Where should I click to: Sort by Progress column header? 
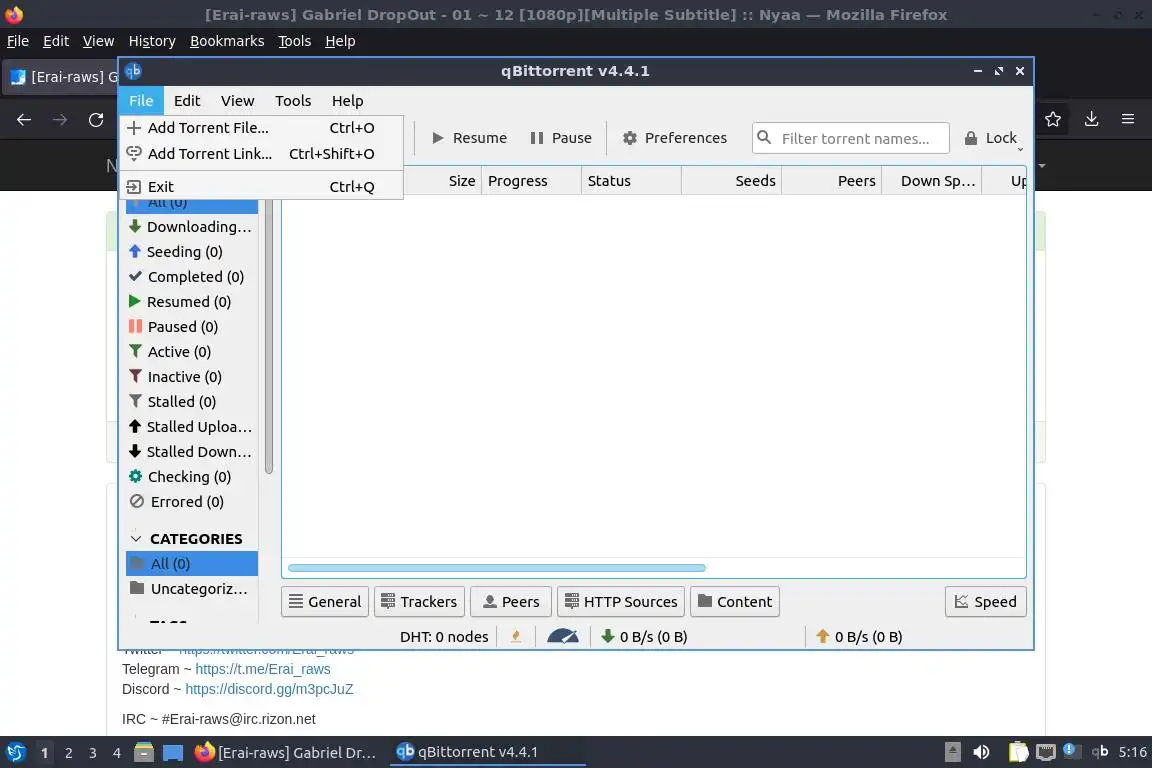click(x=531, y=181)
